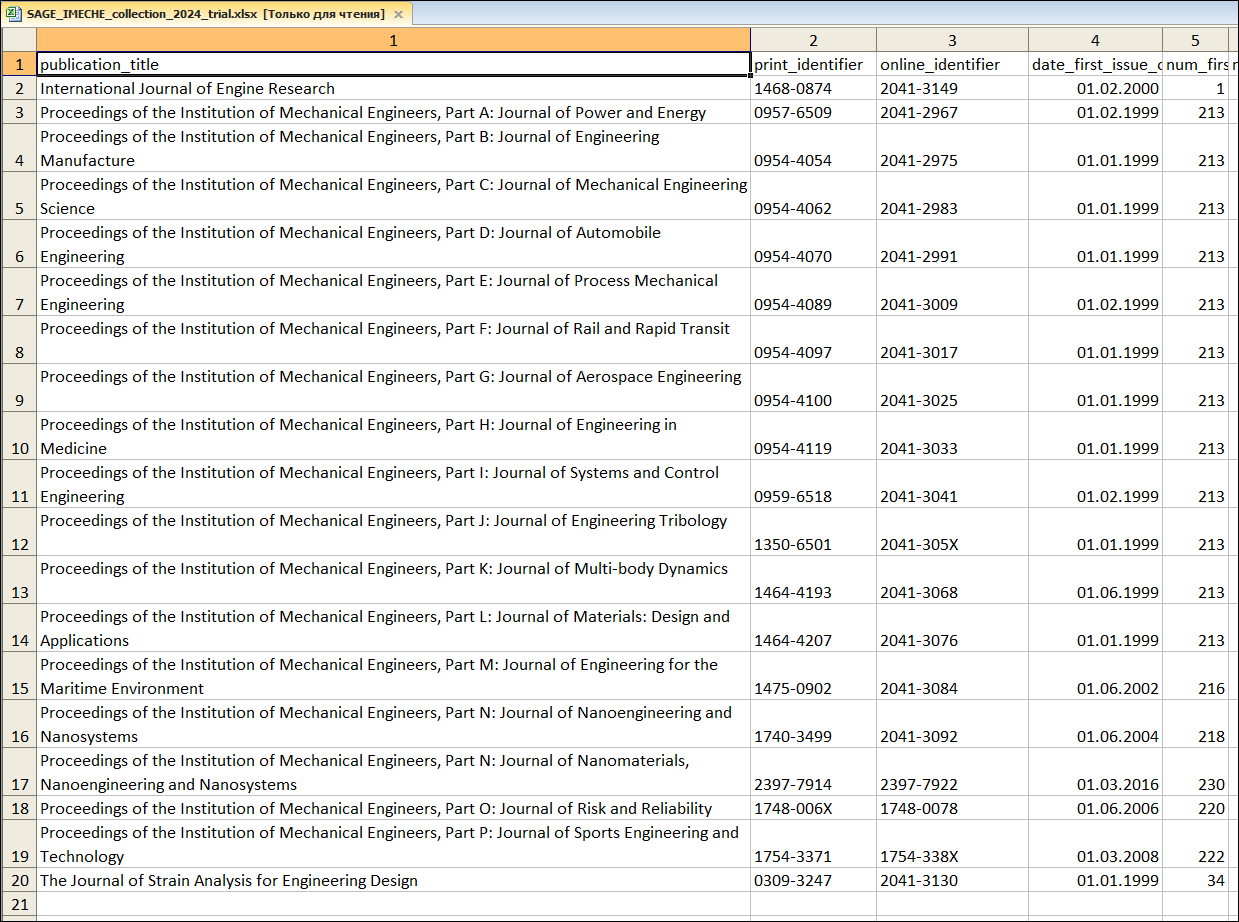Click the publication_title header cell
The height and width of the screenshot is (922, 1239).
[393, 64]
